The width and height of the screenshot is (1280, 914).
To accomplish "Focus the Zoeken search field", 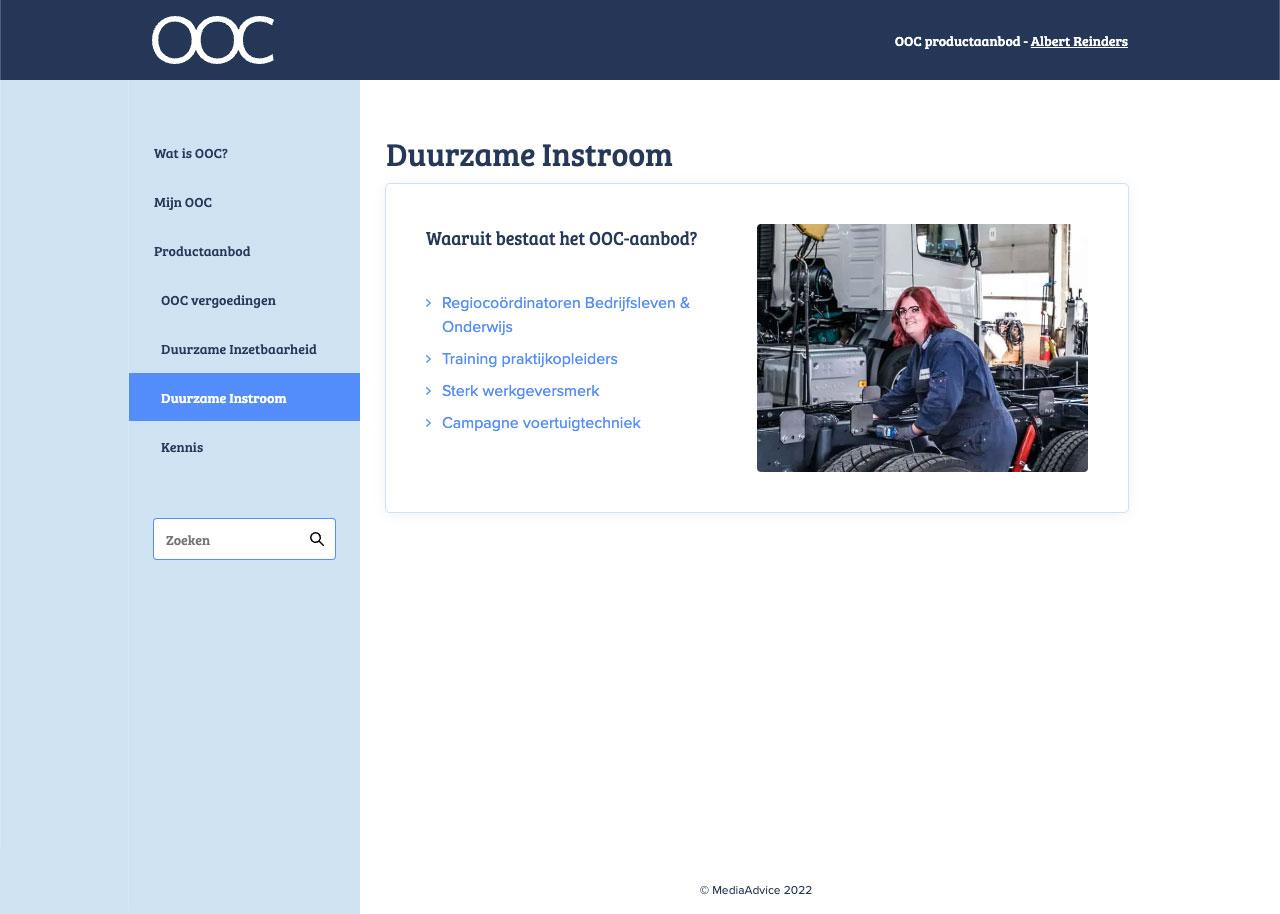I will coord(244,539).
